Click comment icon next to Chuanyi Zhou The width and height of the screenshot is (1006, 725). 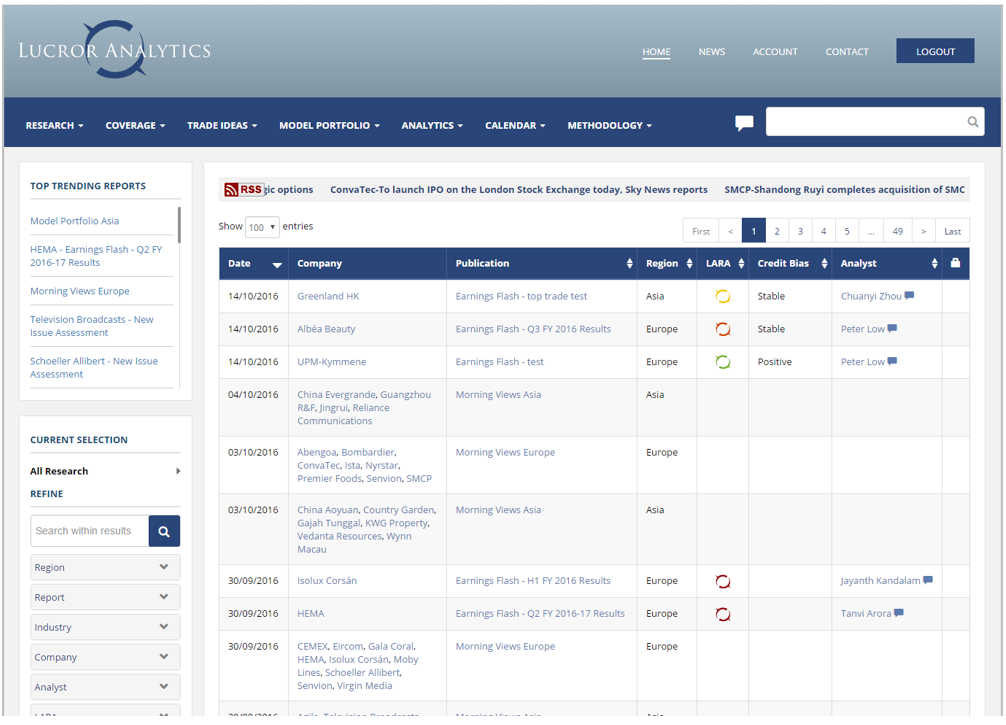tap(909, 296)
